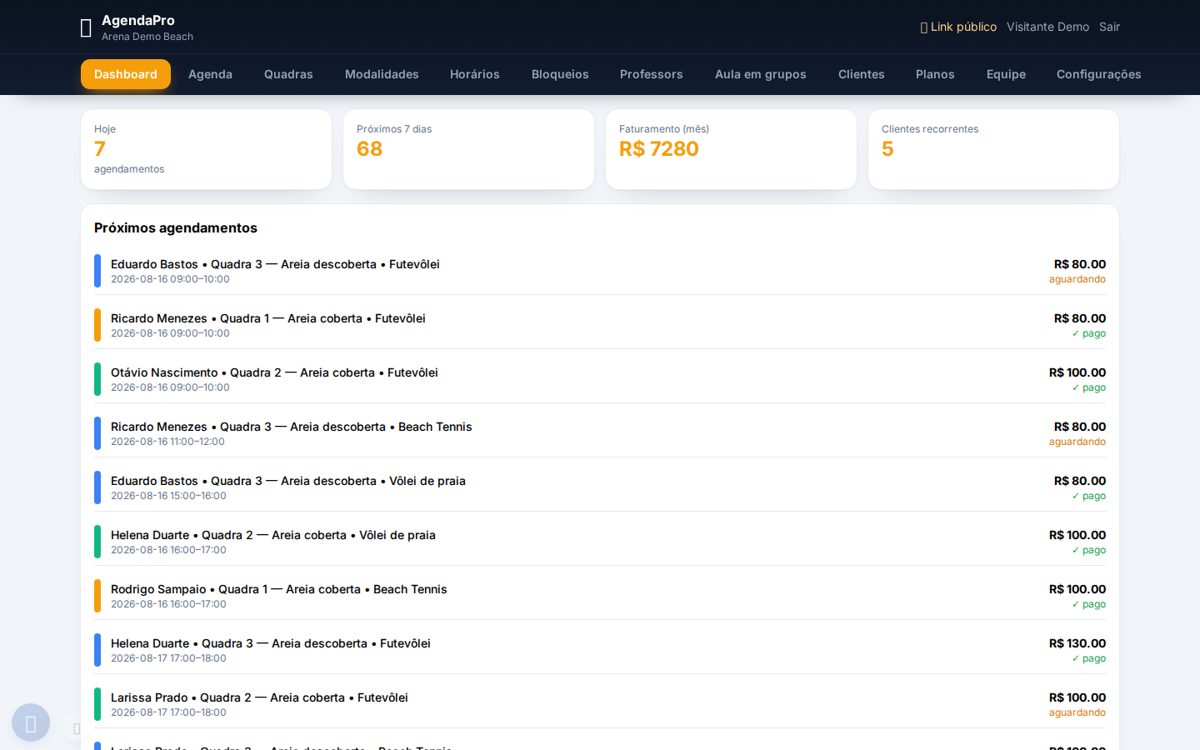Open the Planos tab
Viewport: 1200px width, 750px height.
pyautogui.click(x=935, y=74)
